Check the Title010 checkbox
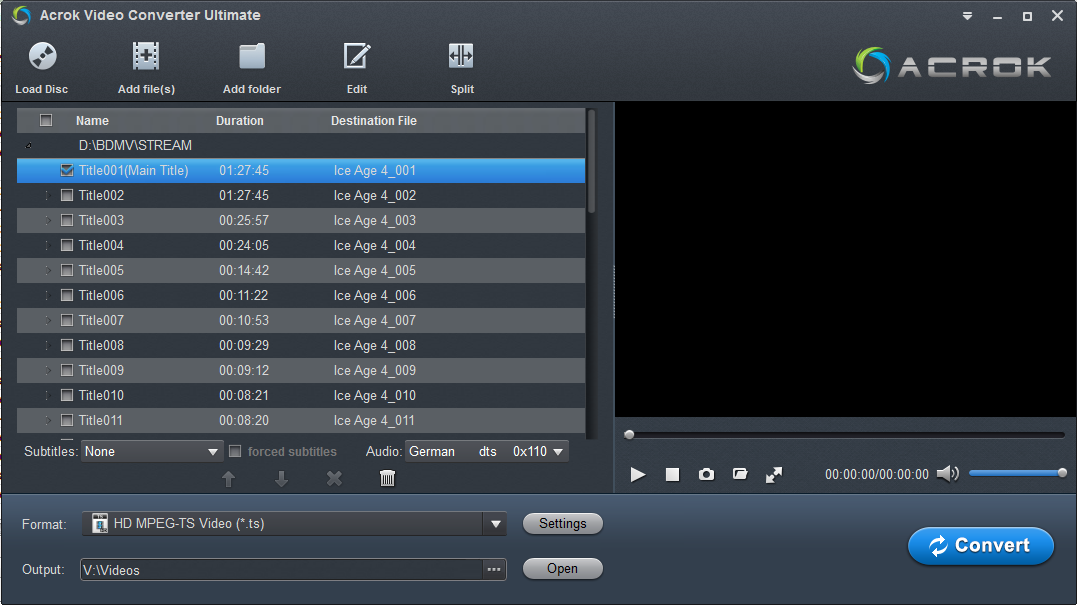The image size is (1077, 605). click(x=67, y=395)
